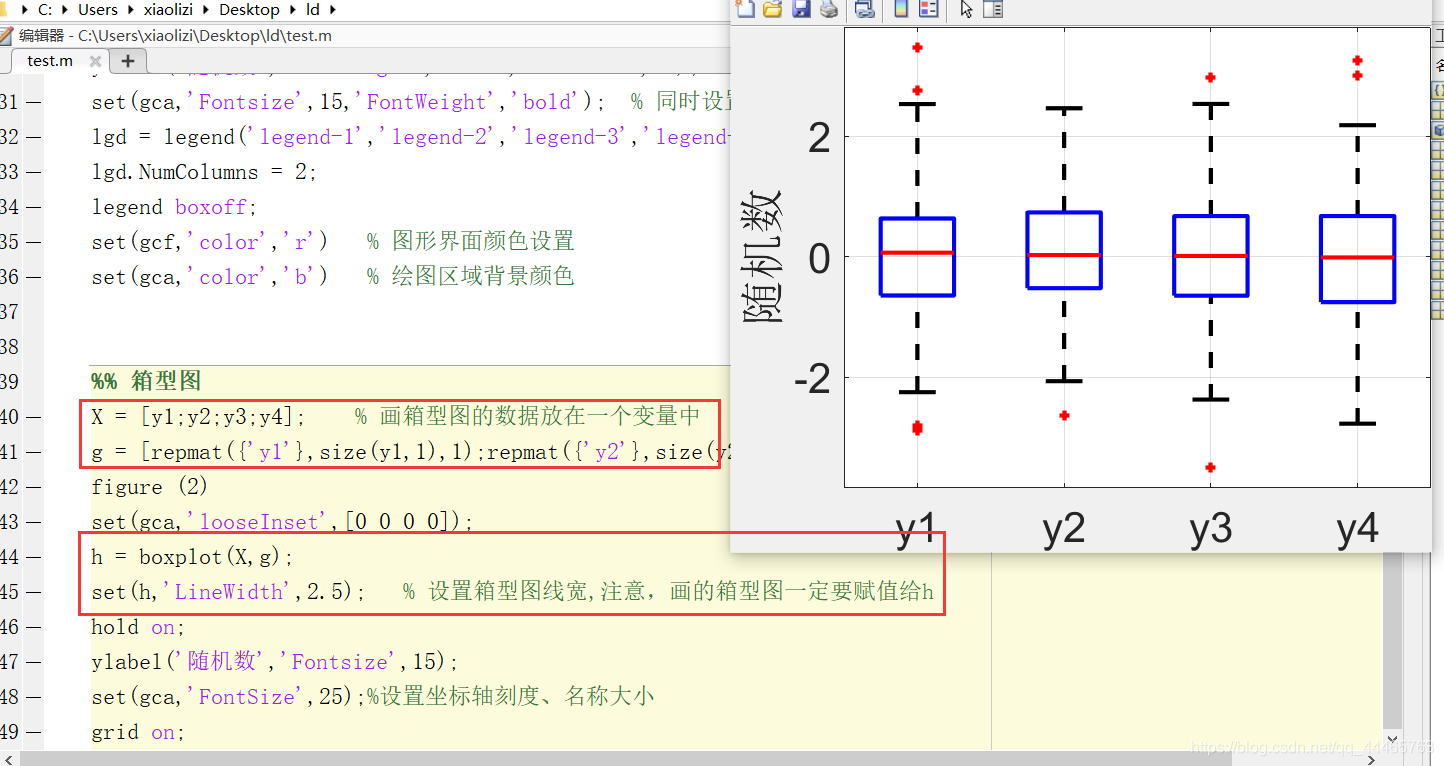1444x766 pixels.
Task: Insert a legend with the legend icon
Action: point(928,9)
